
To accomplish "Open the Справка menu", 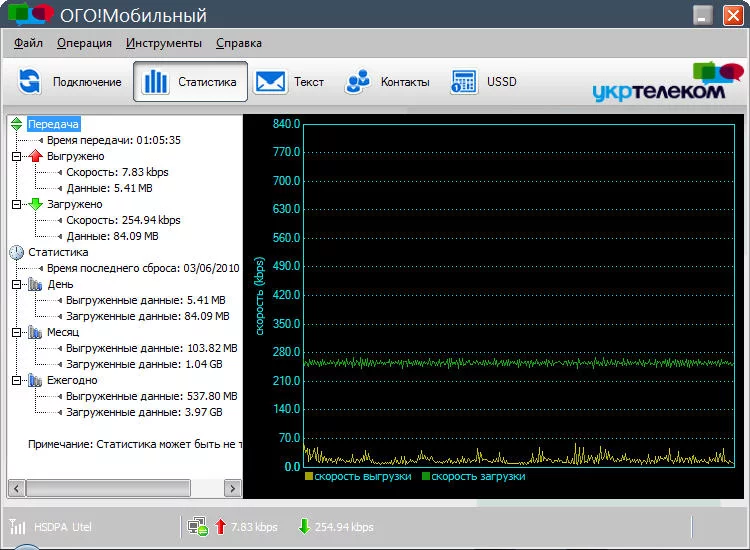I will tap(239, 43).
